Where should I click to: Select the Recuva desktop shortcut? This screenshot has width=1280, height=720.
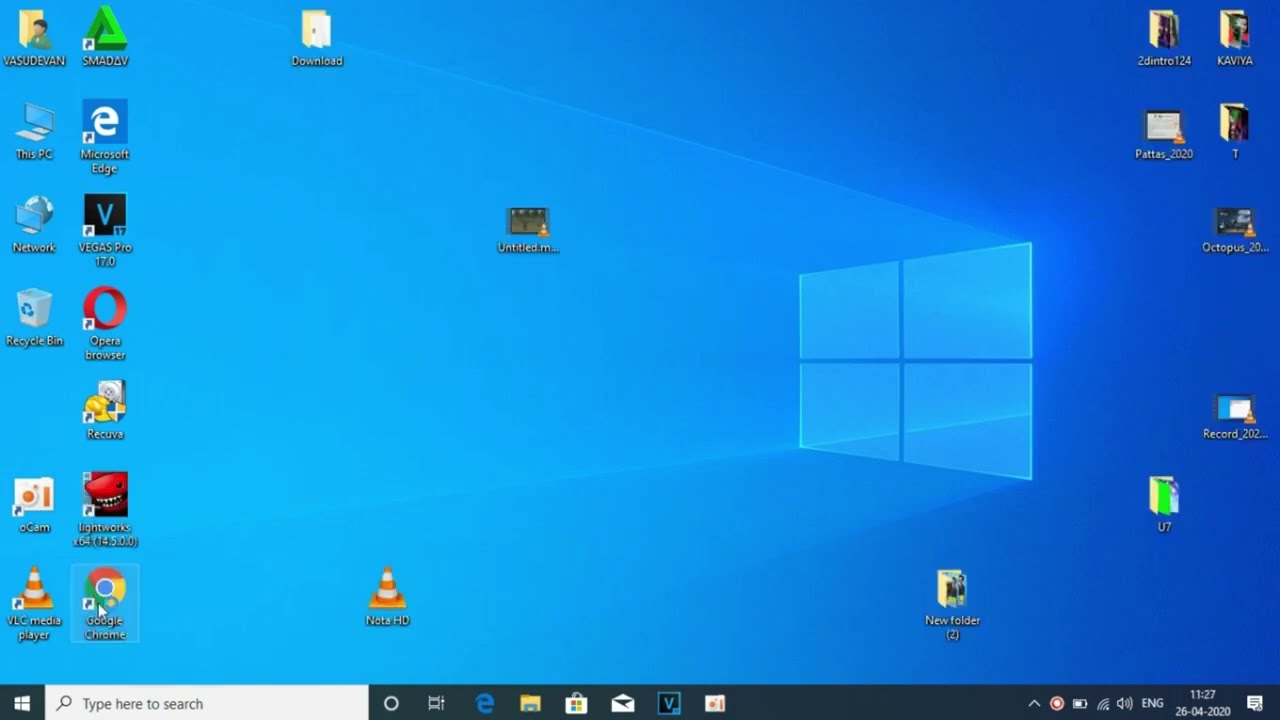105,410
